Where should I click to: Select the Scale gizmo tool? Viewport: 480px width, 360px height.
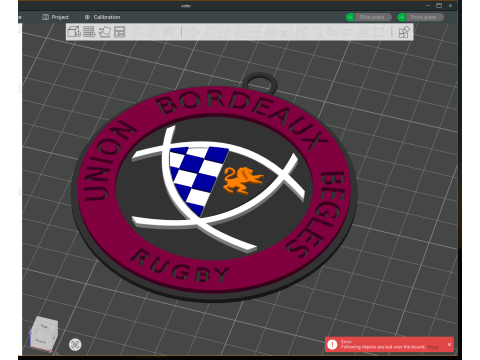[x=223, y=32]
